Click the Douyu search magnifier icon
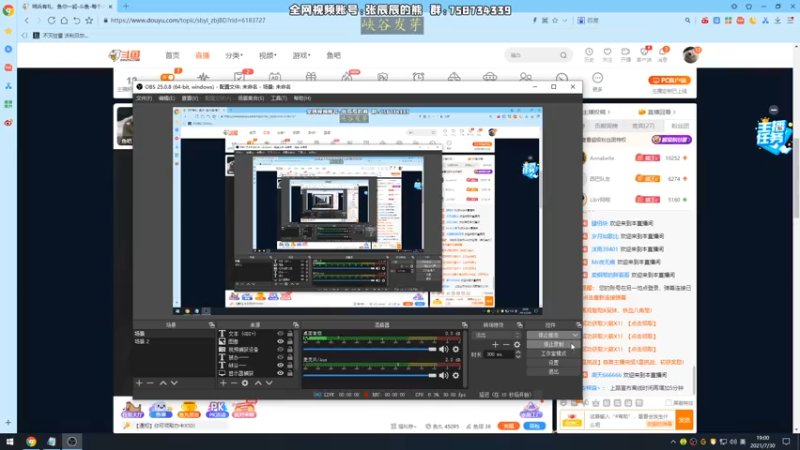800x450 pixels. [563, 55]
